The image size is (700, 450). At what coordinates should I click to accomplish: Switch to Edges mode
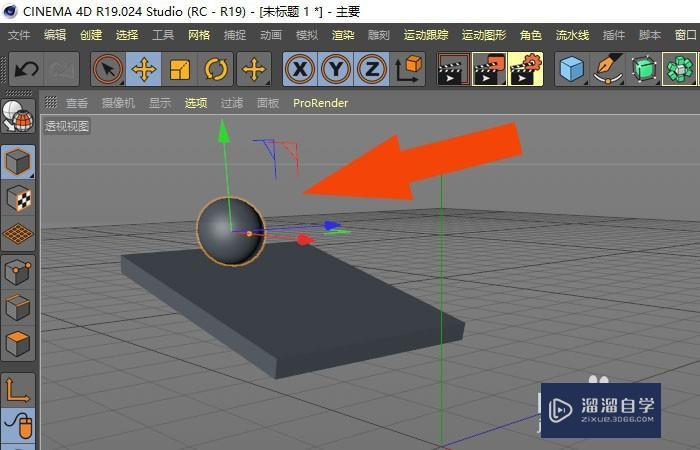(18, 308)
